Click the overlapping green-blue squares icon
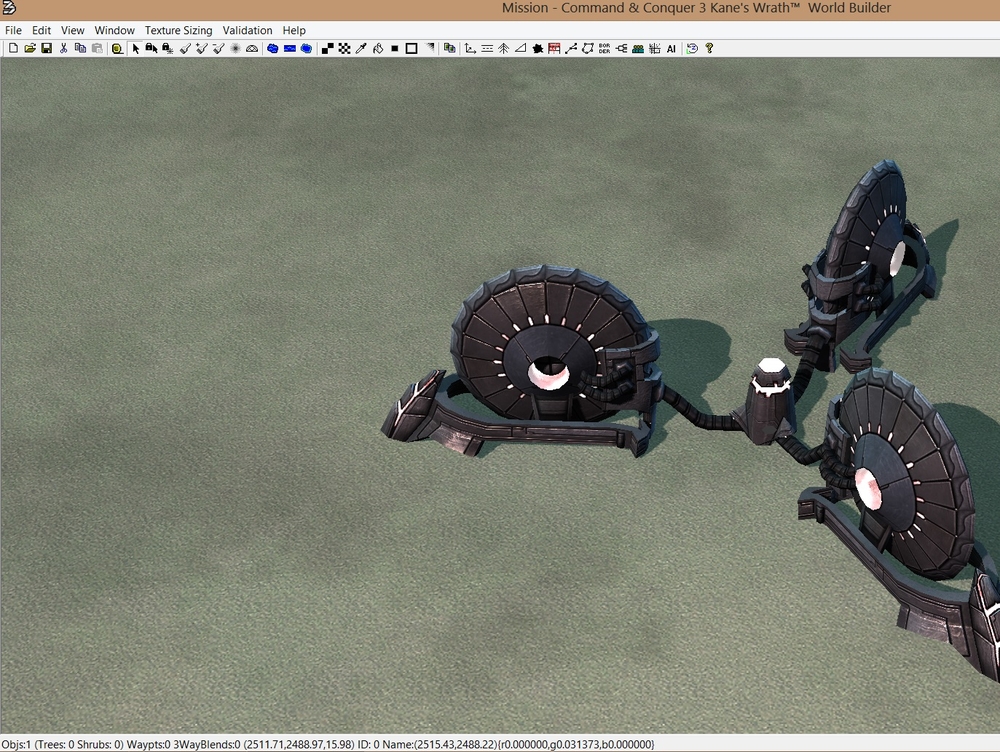The height and width of the screenshot is (752, 1000). [450, 48]
